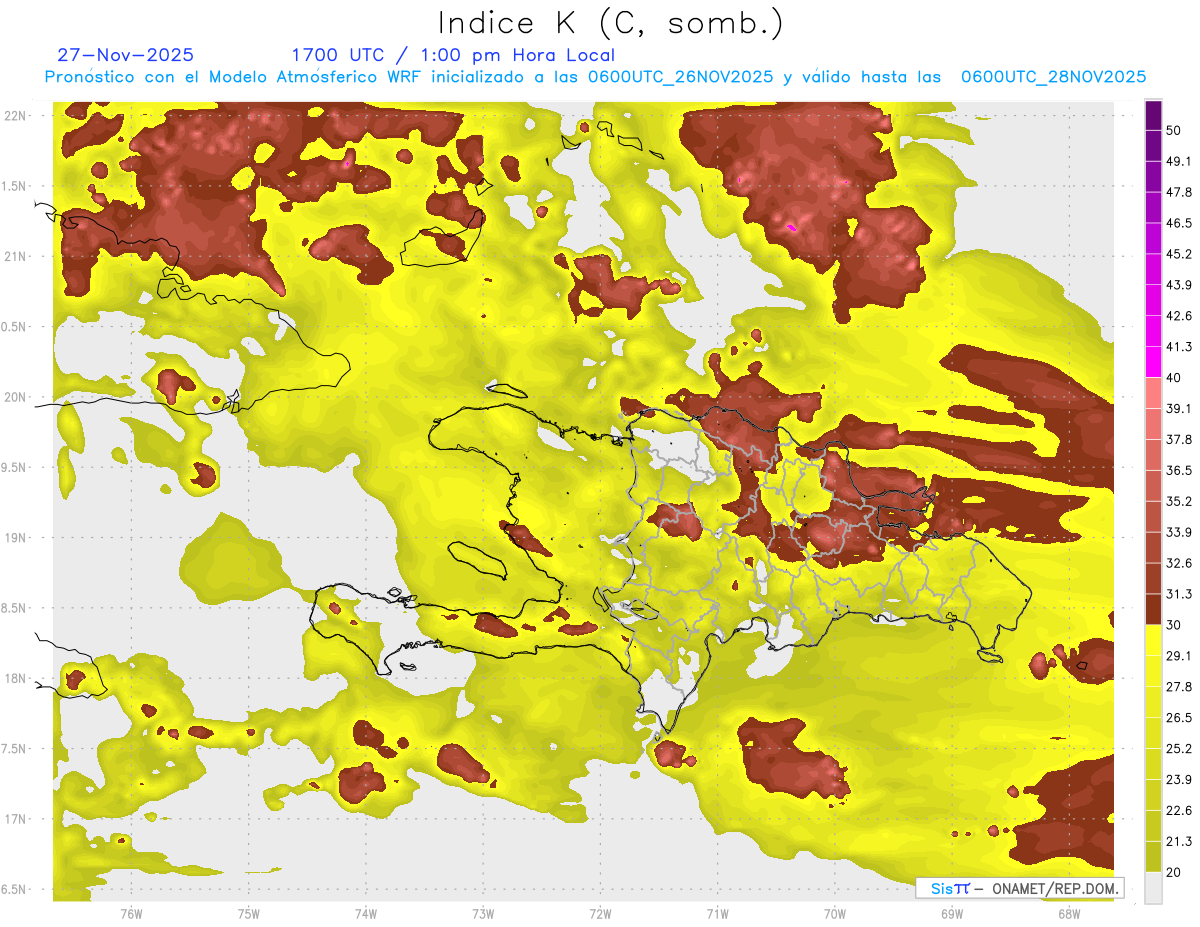Click the color bar value "29.1"
The width and height of the screenshot is (1200, 927).
[1178, 656]
